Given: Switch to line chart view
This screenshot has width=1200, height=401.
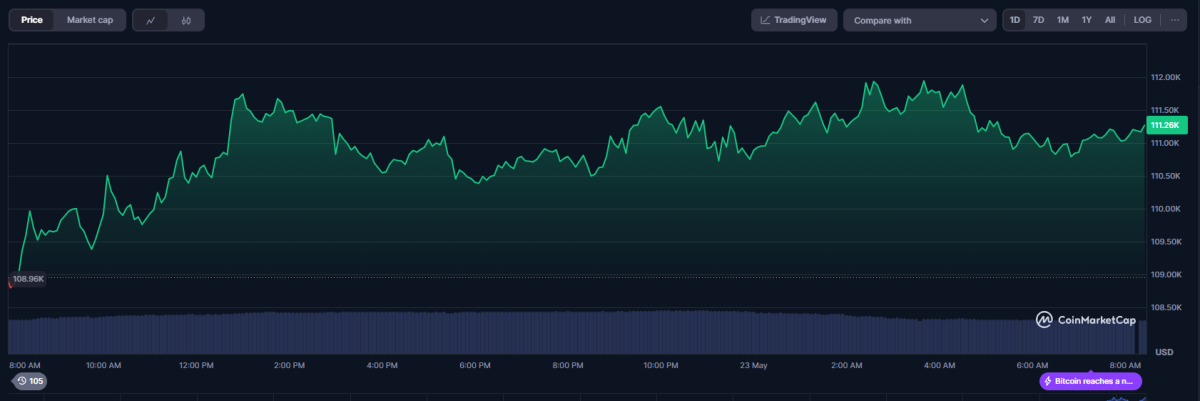Looking at the screenshot, I should pos(151,20).
